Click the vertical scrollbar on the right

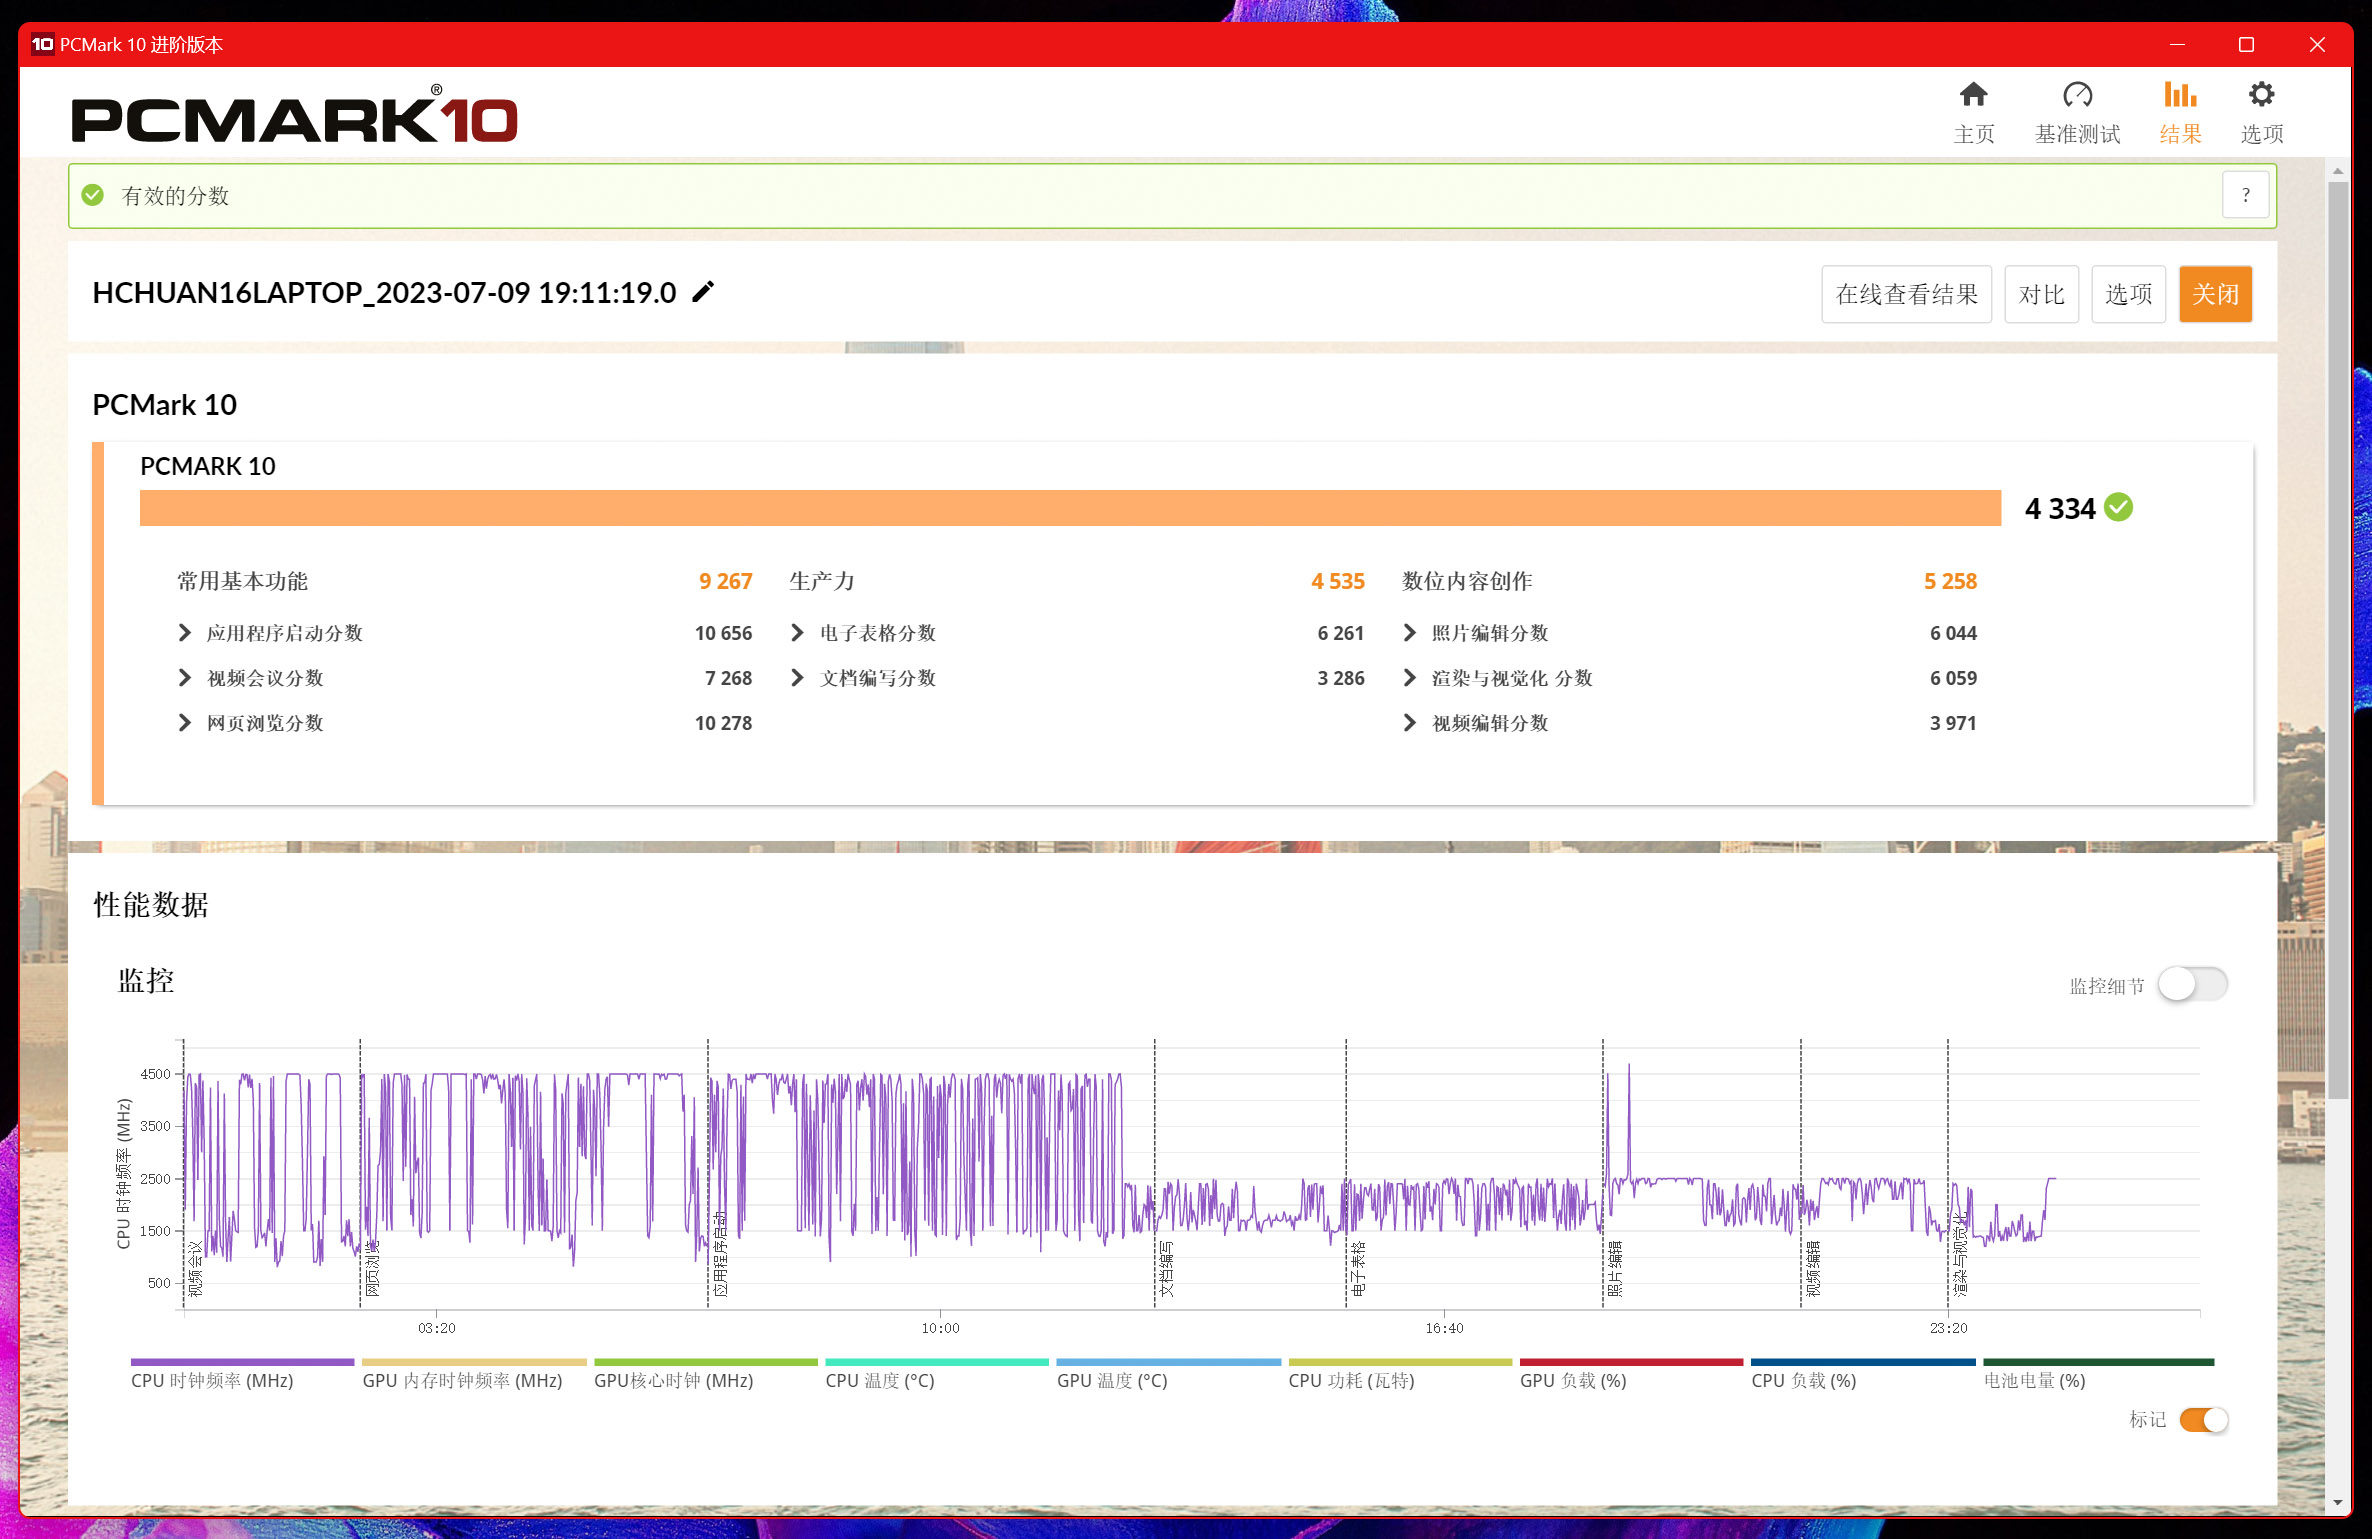pyautogui.click(x=2337, y=640)
